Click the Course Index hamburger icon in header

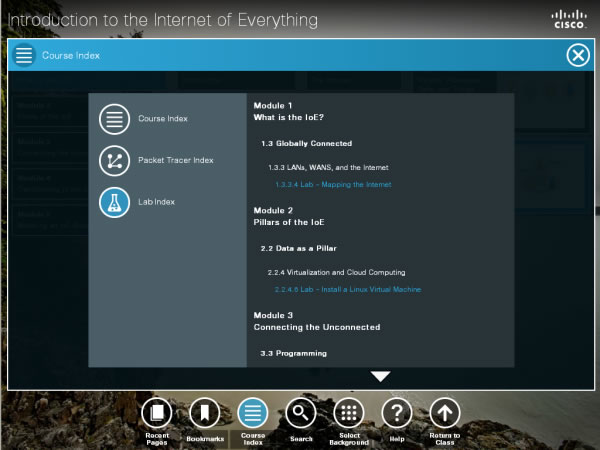(x=24, y=55)
